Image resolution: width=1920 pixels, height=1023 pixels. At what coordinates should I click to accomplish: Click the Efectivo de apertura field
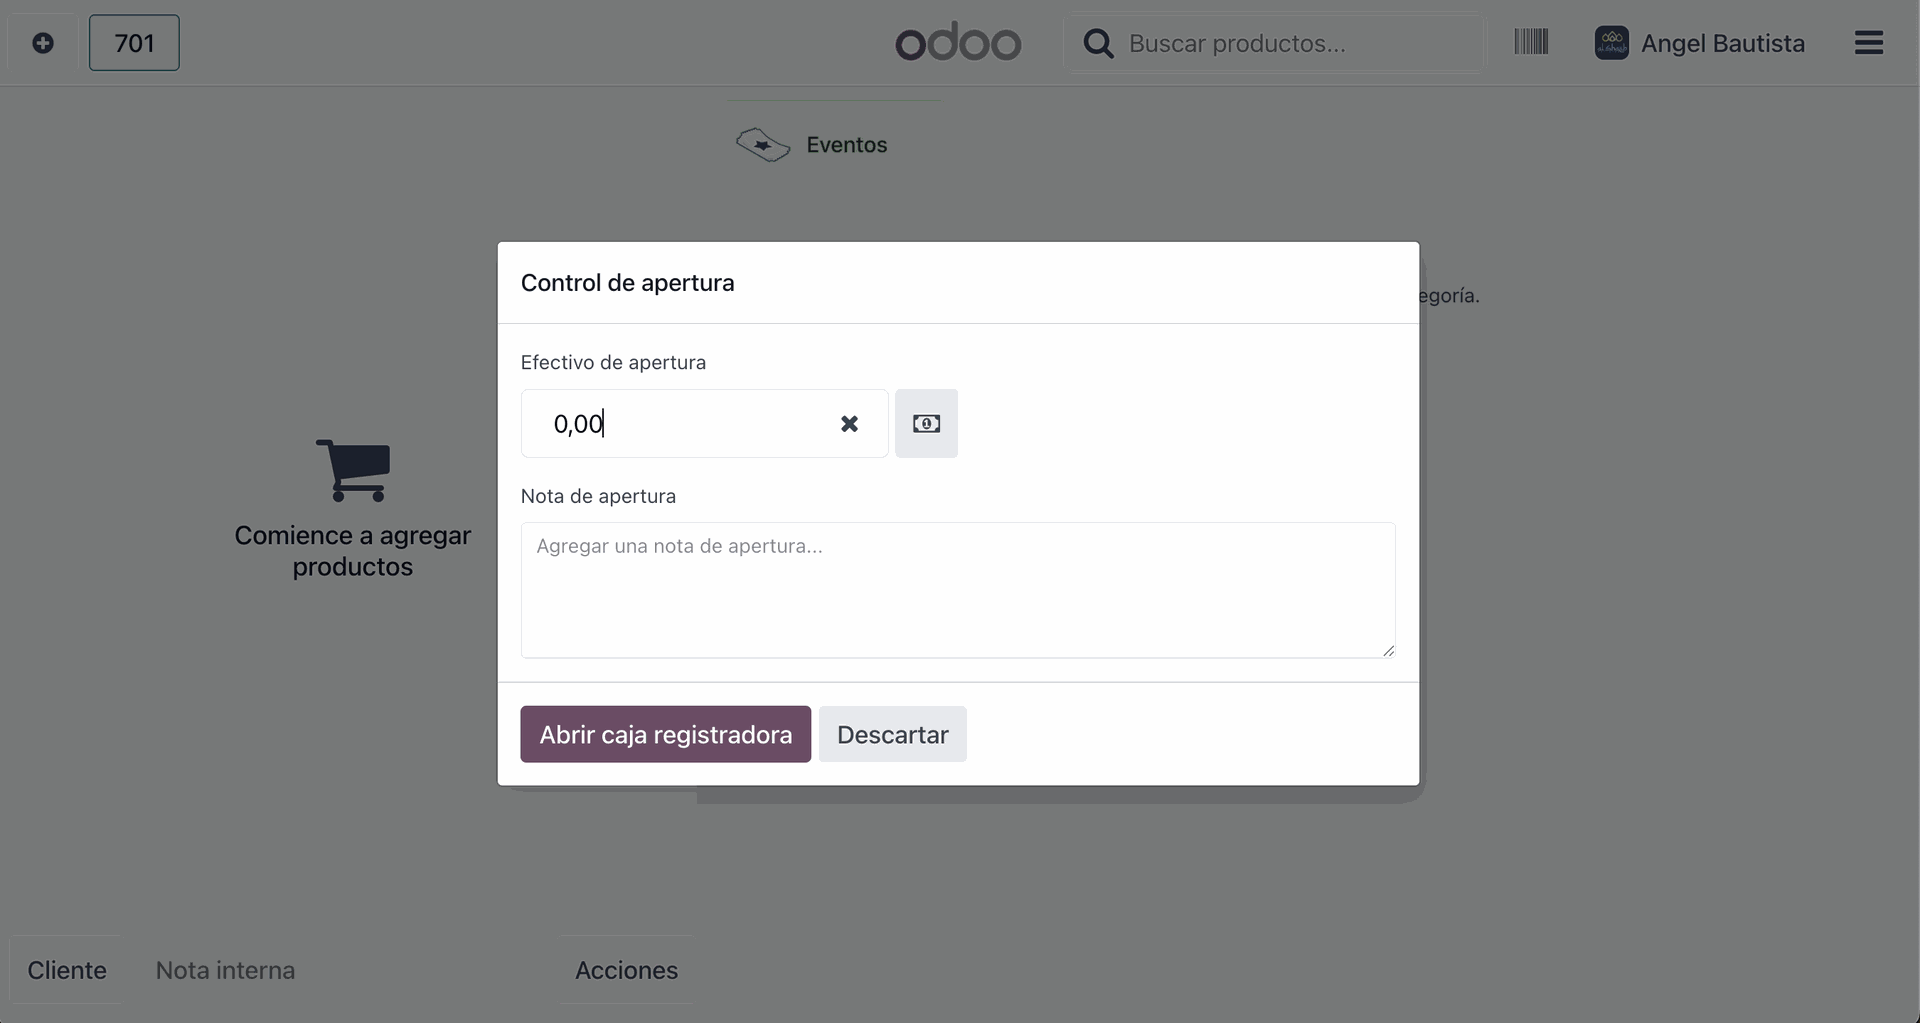point(704,424)
